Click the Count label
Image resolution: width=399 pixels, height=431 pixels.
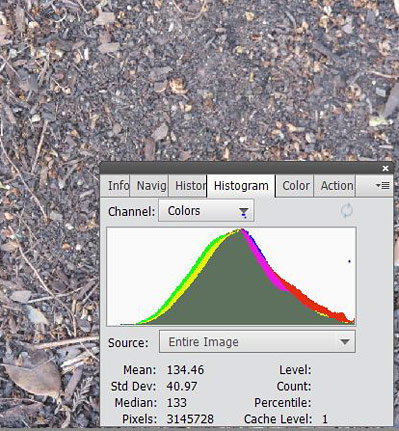click(x=294, y=386)
